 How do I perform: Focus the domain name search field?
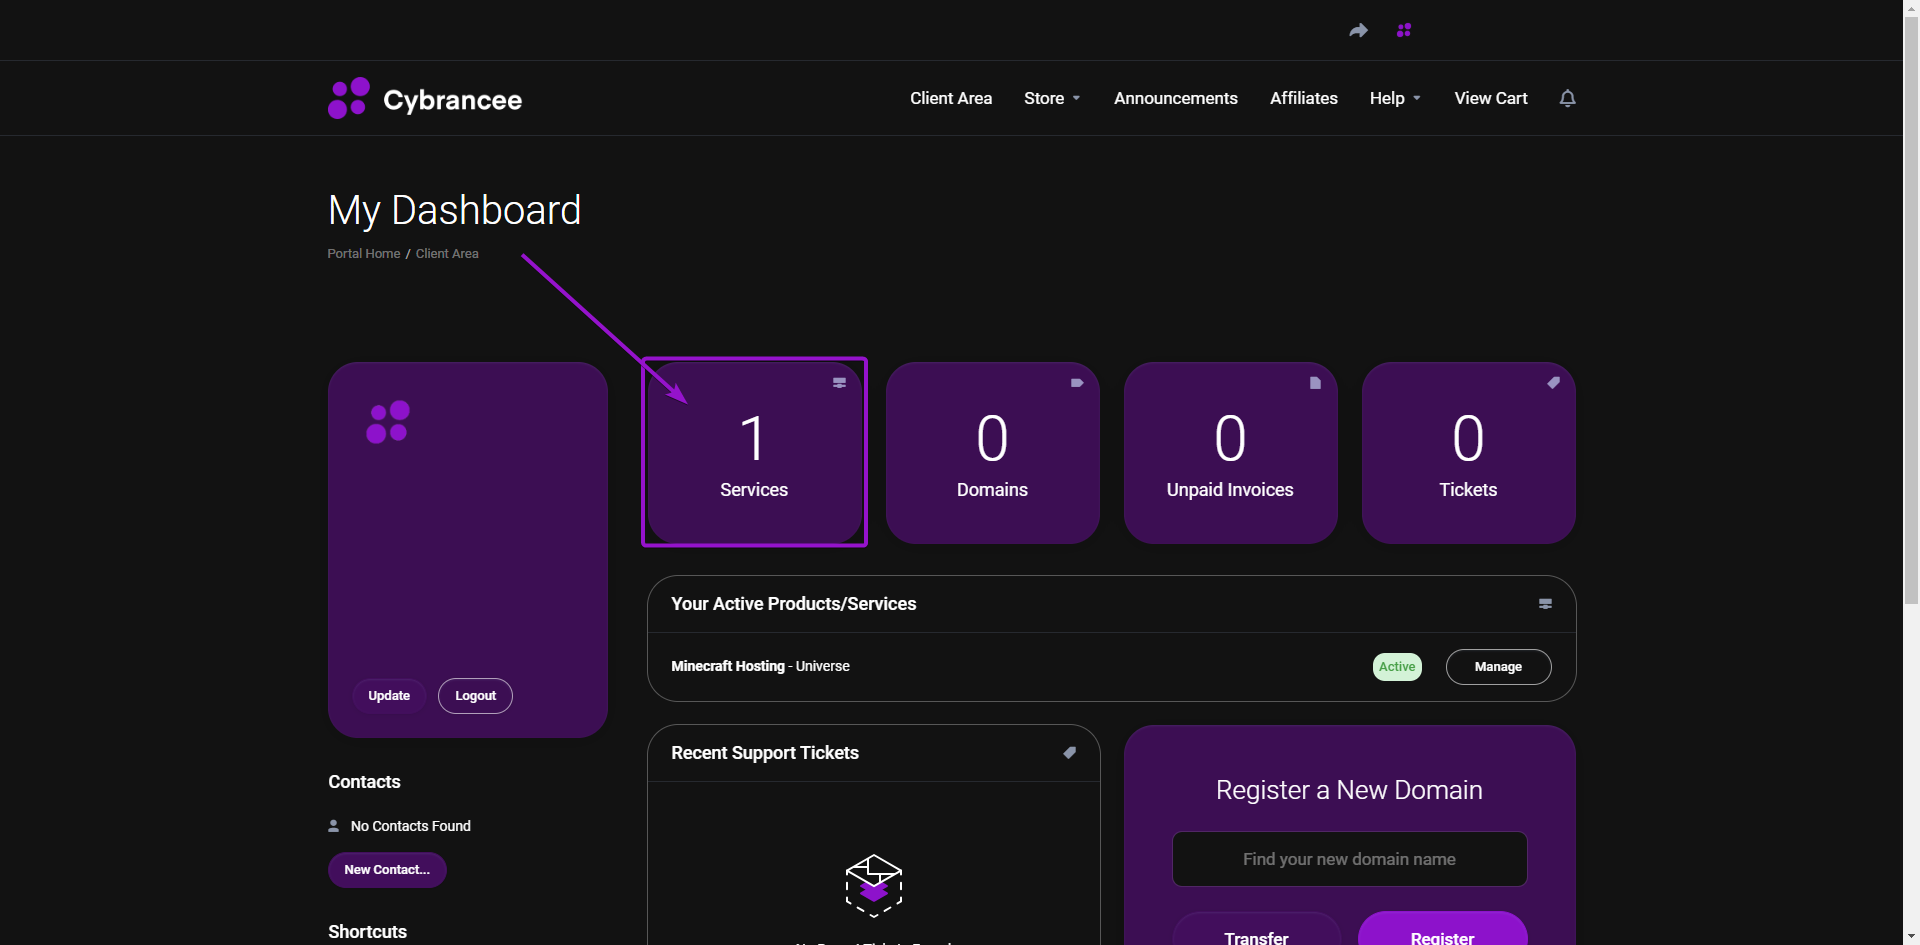[1349, 859]
